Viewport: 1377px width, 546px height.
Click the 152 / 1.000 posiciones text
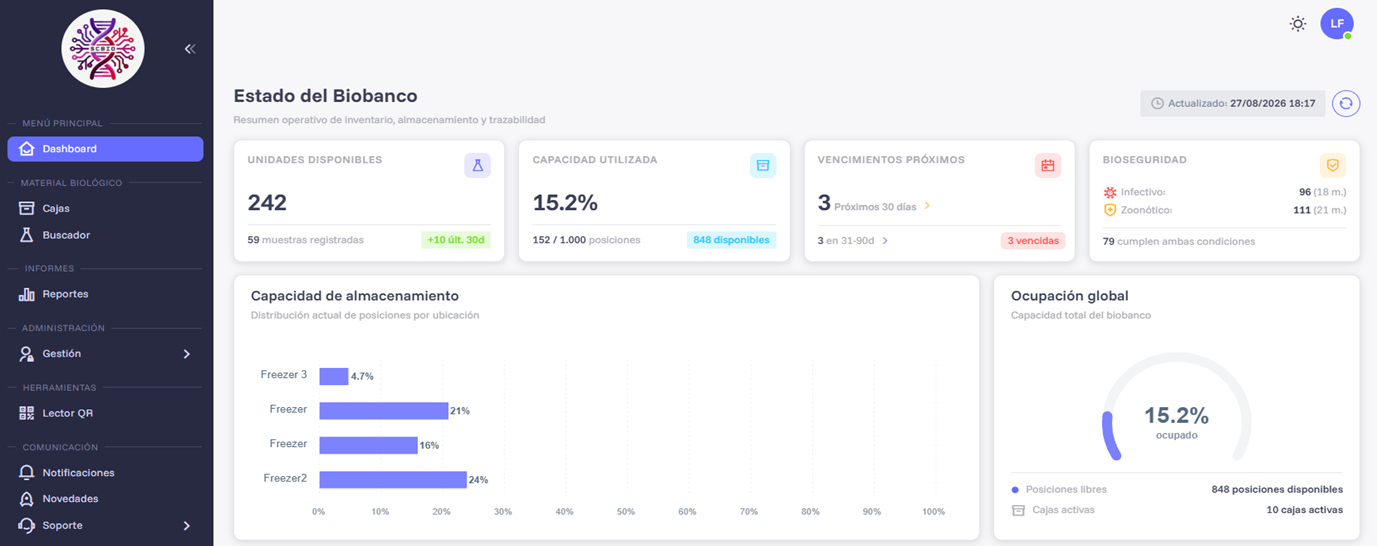pos(587,240)
